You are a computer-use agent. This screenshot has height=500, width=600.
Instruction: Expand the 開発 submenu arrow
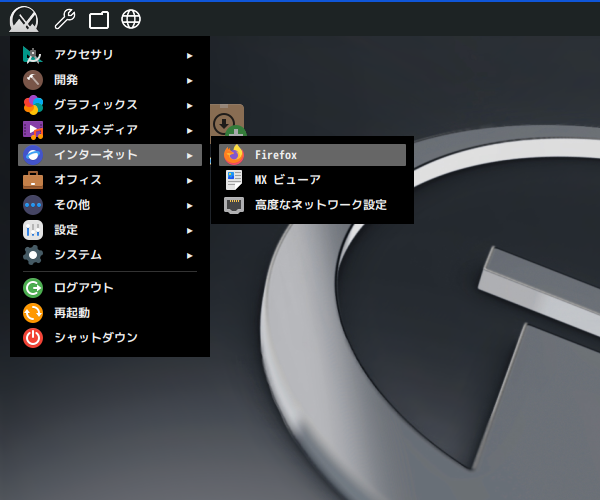[190, 80]
